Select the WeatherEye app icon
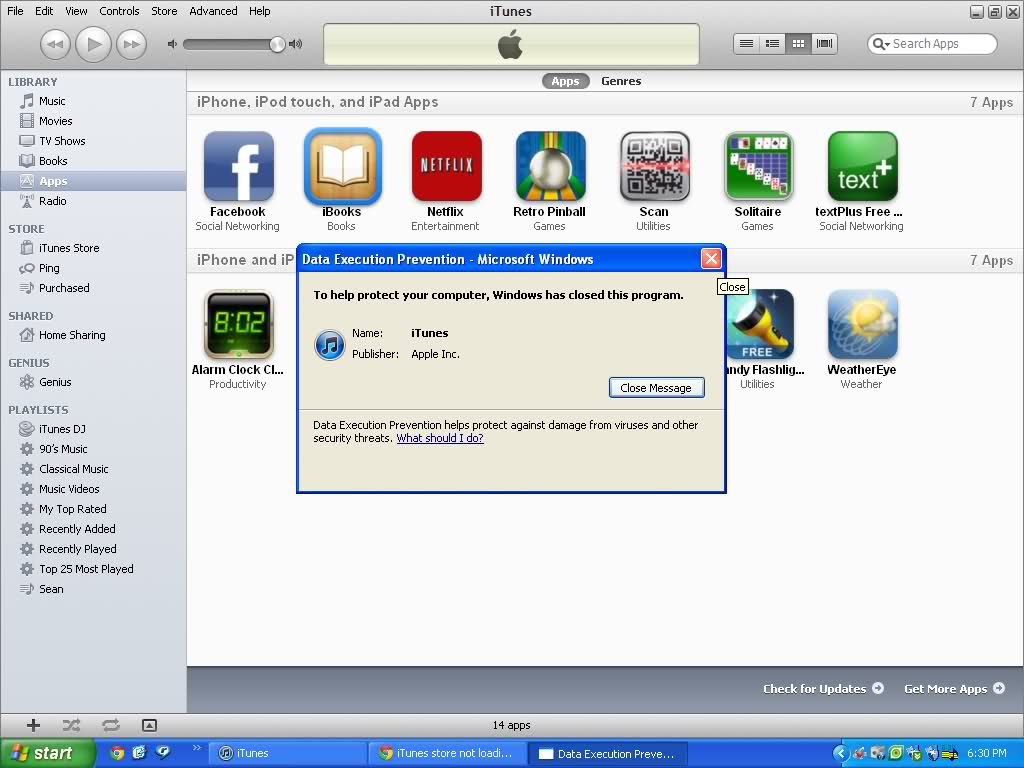1024x768 pixels. pyautogui.click(x=862, y=325)
